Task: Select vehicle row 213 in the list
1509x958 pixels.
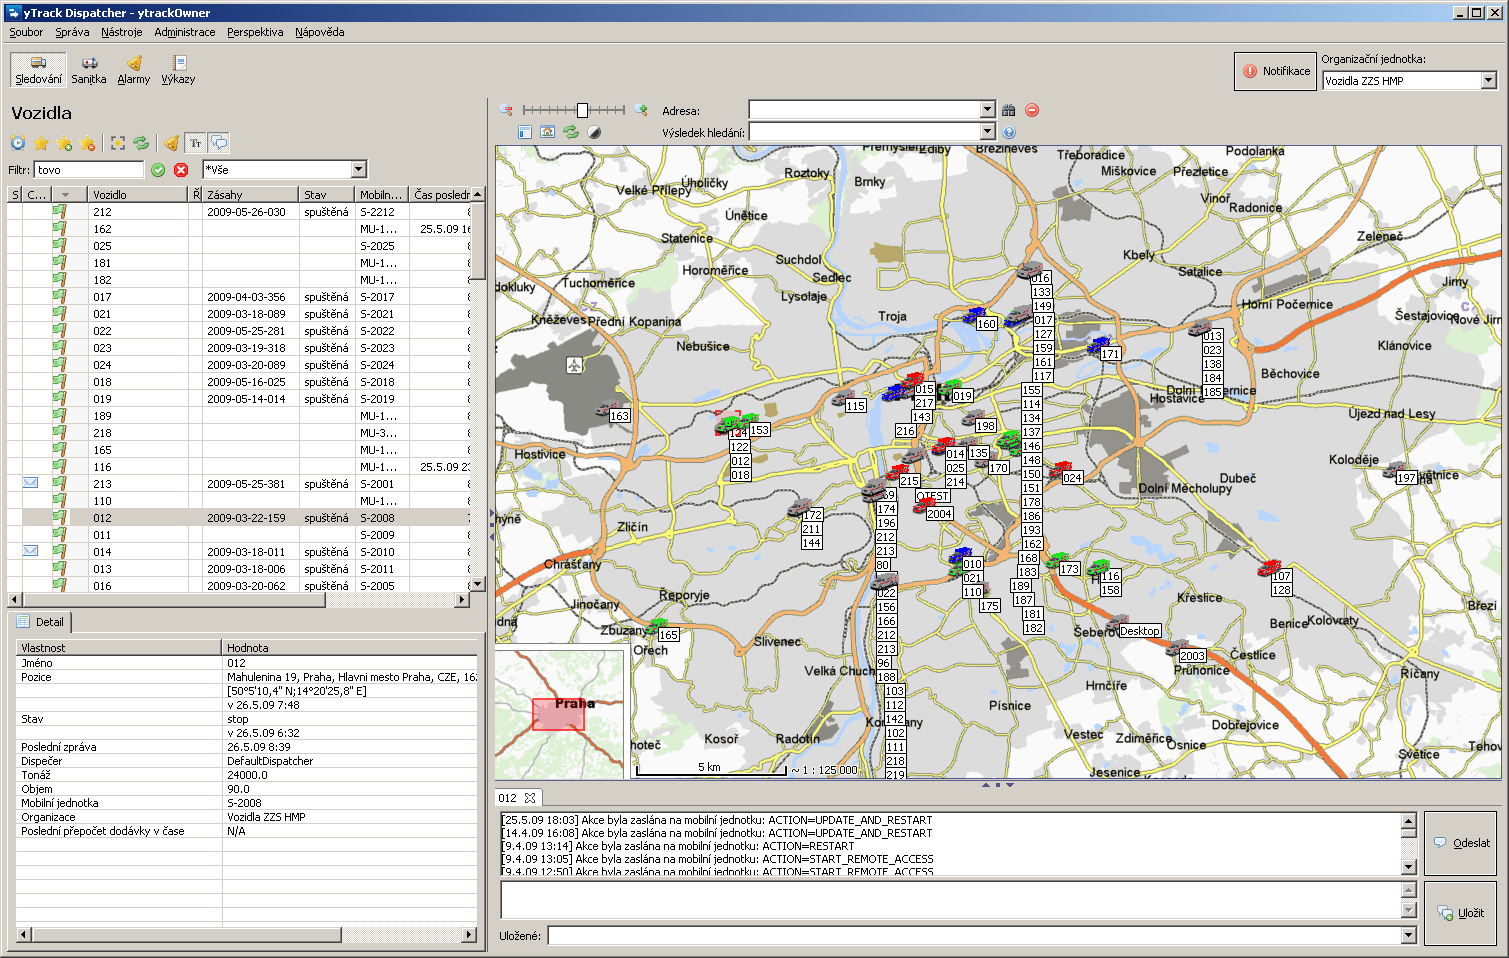Action: click(238, 484)
